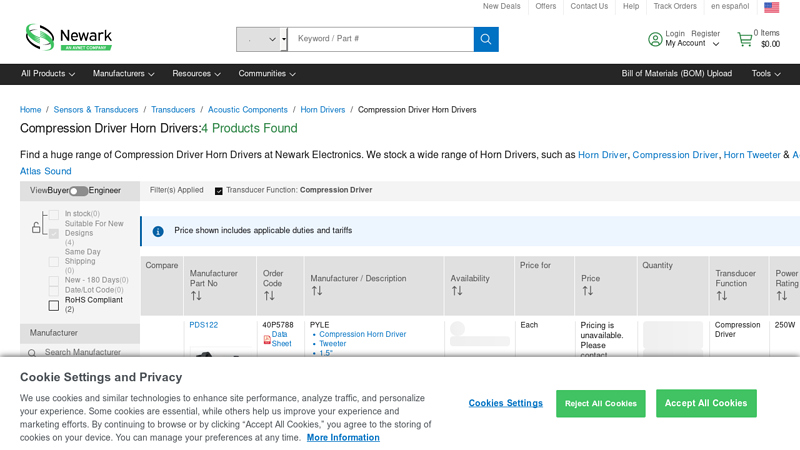
Task: Click the My Account user icon
Action: [x=655, y=39]
